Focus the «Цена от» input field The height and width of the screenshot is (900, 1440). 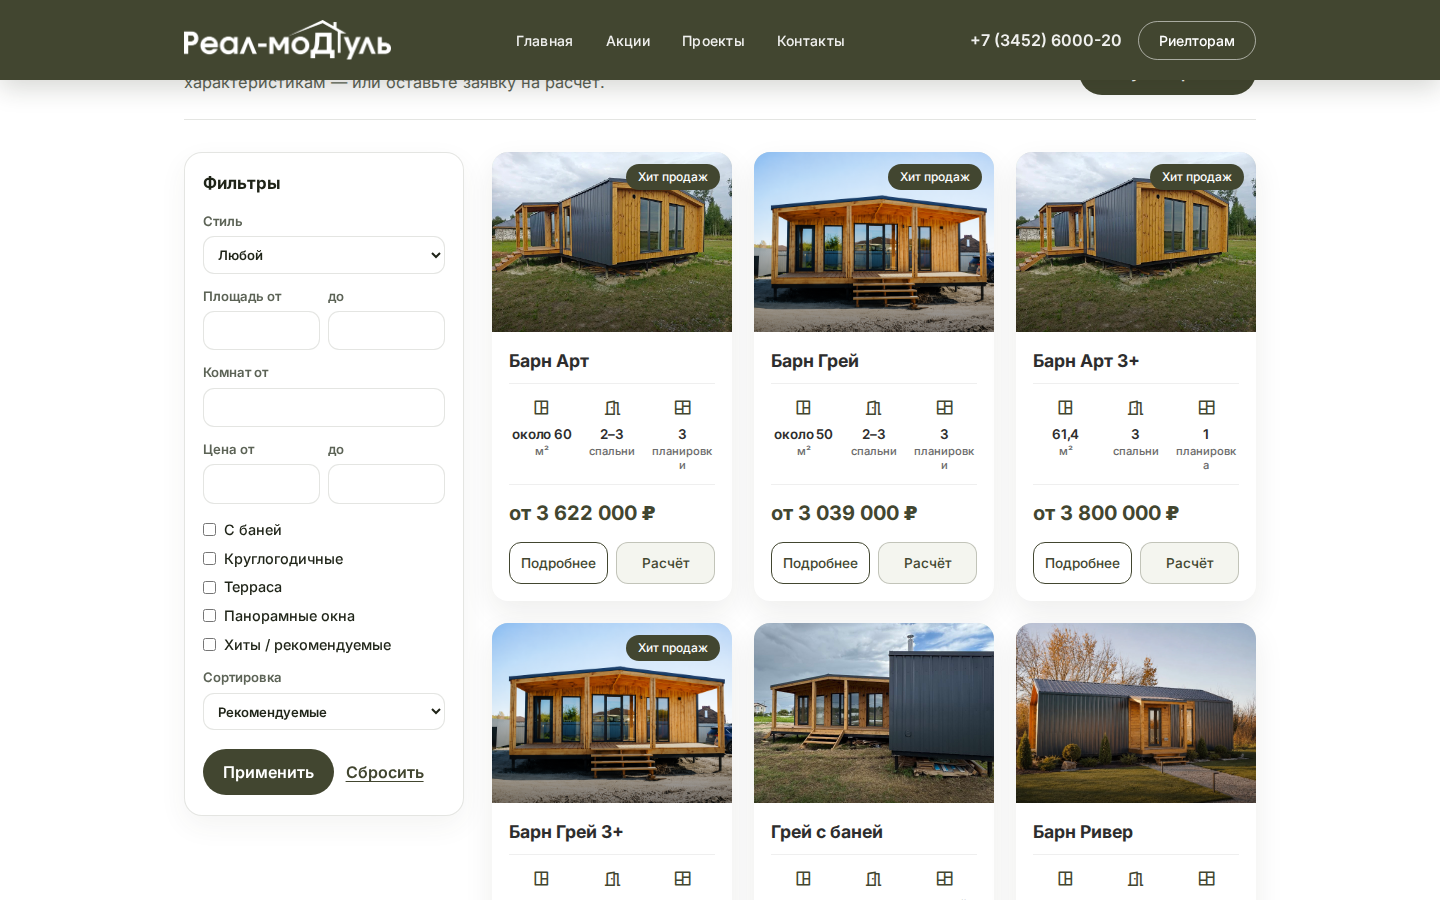(x=261, y=484)
